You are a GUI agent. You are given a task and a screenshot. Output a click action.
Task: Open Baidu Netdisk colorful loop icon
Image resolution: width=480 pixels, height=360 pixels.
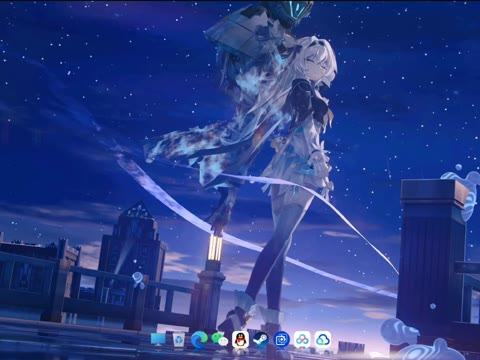tap(302, 340)
